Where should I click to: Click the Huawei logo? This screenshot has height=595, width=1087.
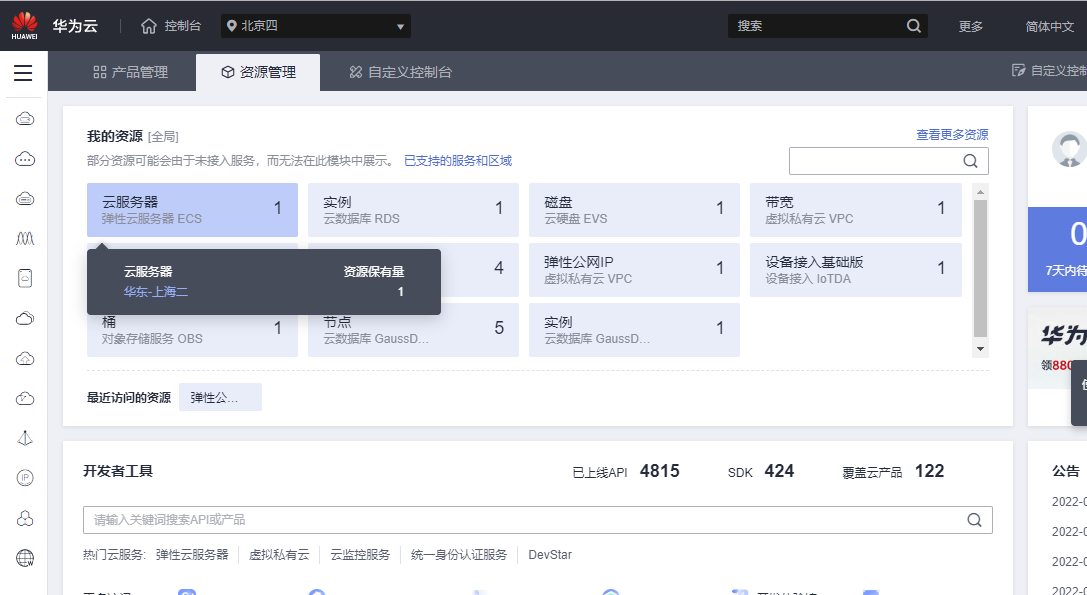pos(25,25)
